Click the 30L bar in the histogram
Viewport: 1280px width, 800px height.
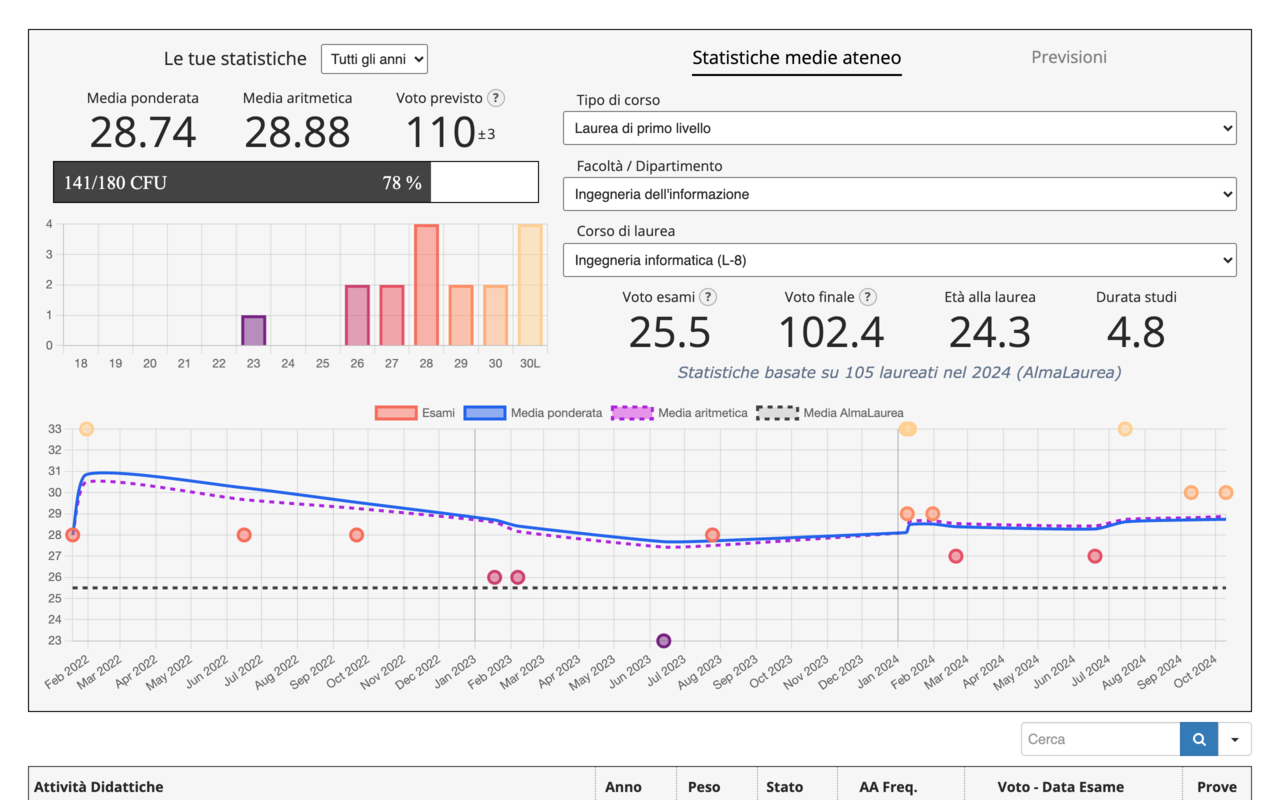pos(530,285)
